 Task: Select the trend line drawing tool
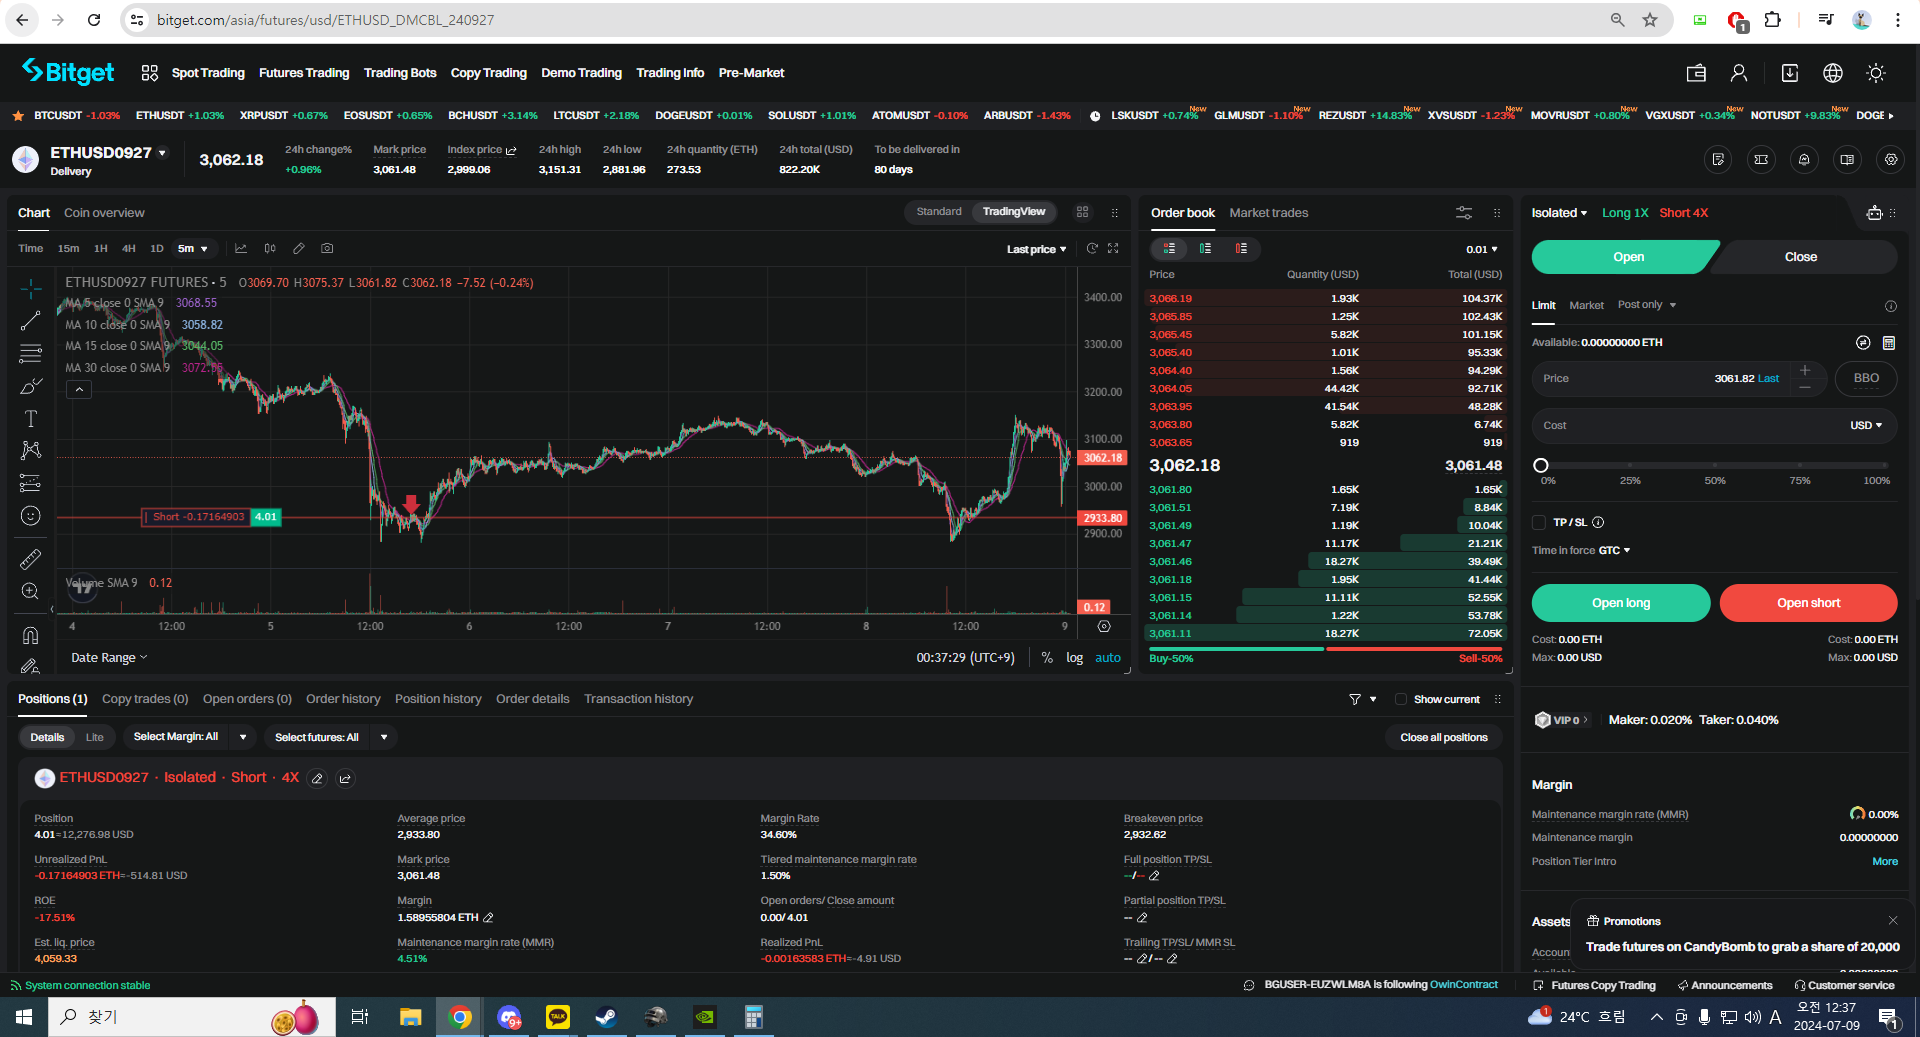click(30, 321)
